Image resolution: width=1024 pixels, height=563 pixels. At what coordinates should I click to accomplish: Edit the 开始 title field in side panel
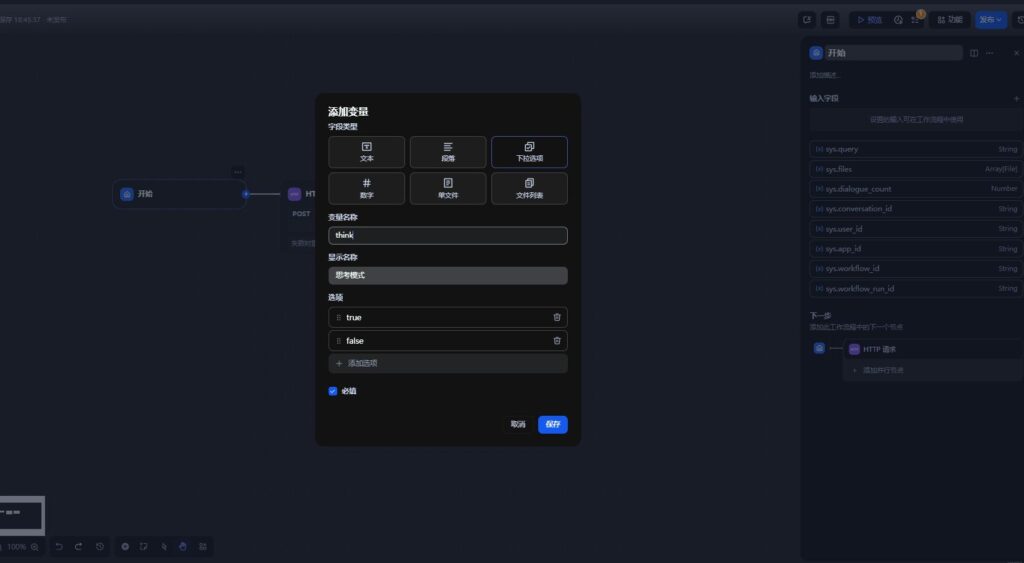point(894,53)
